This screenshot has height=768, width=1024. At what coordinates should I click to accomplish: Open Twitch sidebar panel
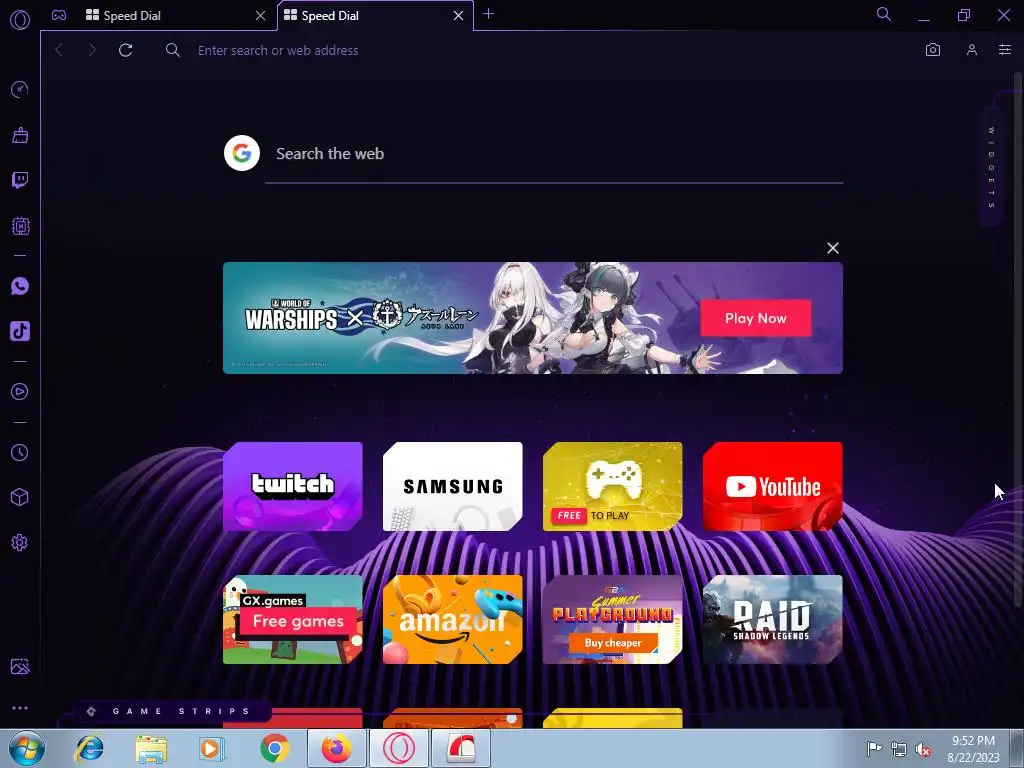[20, 180]
